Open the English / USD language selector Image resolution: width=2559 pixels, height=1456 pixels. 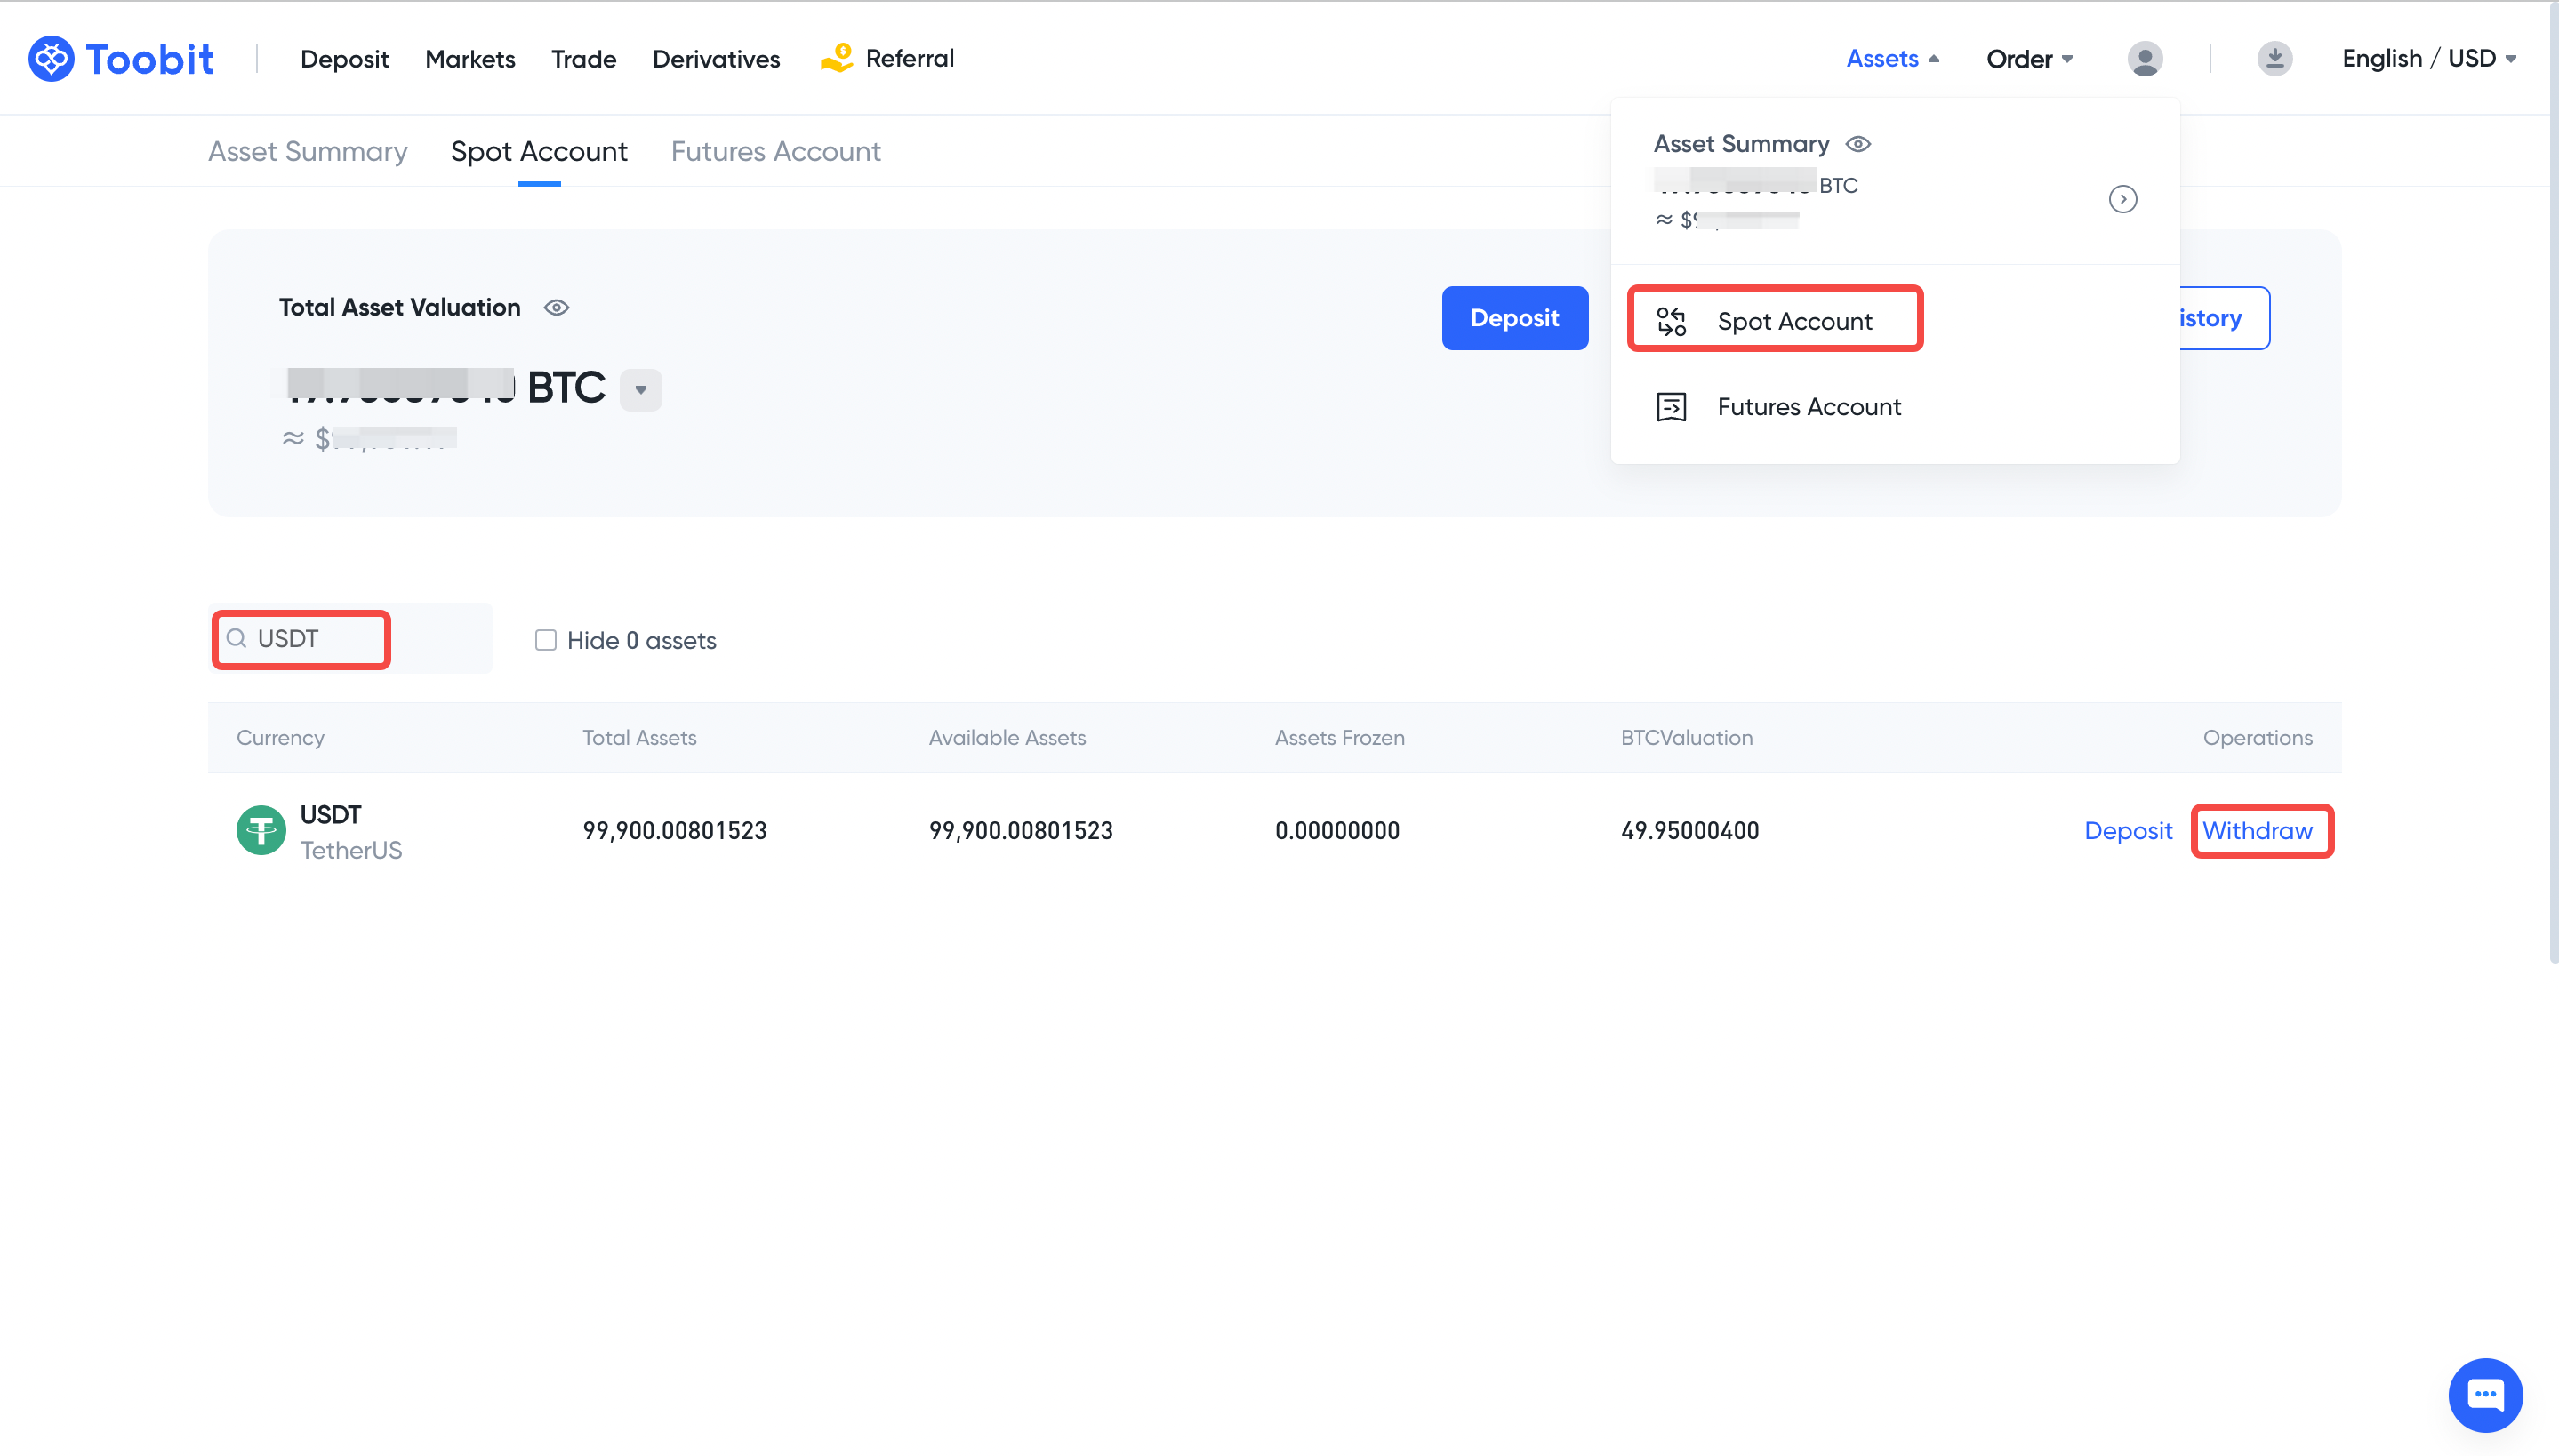pos(2428,59)
